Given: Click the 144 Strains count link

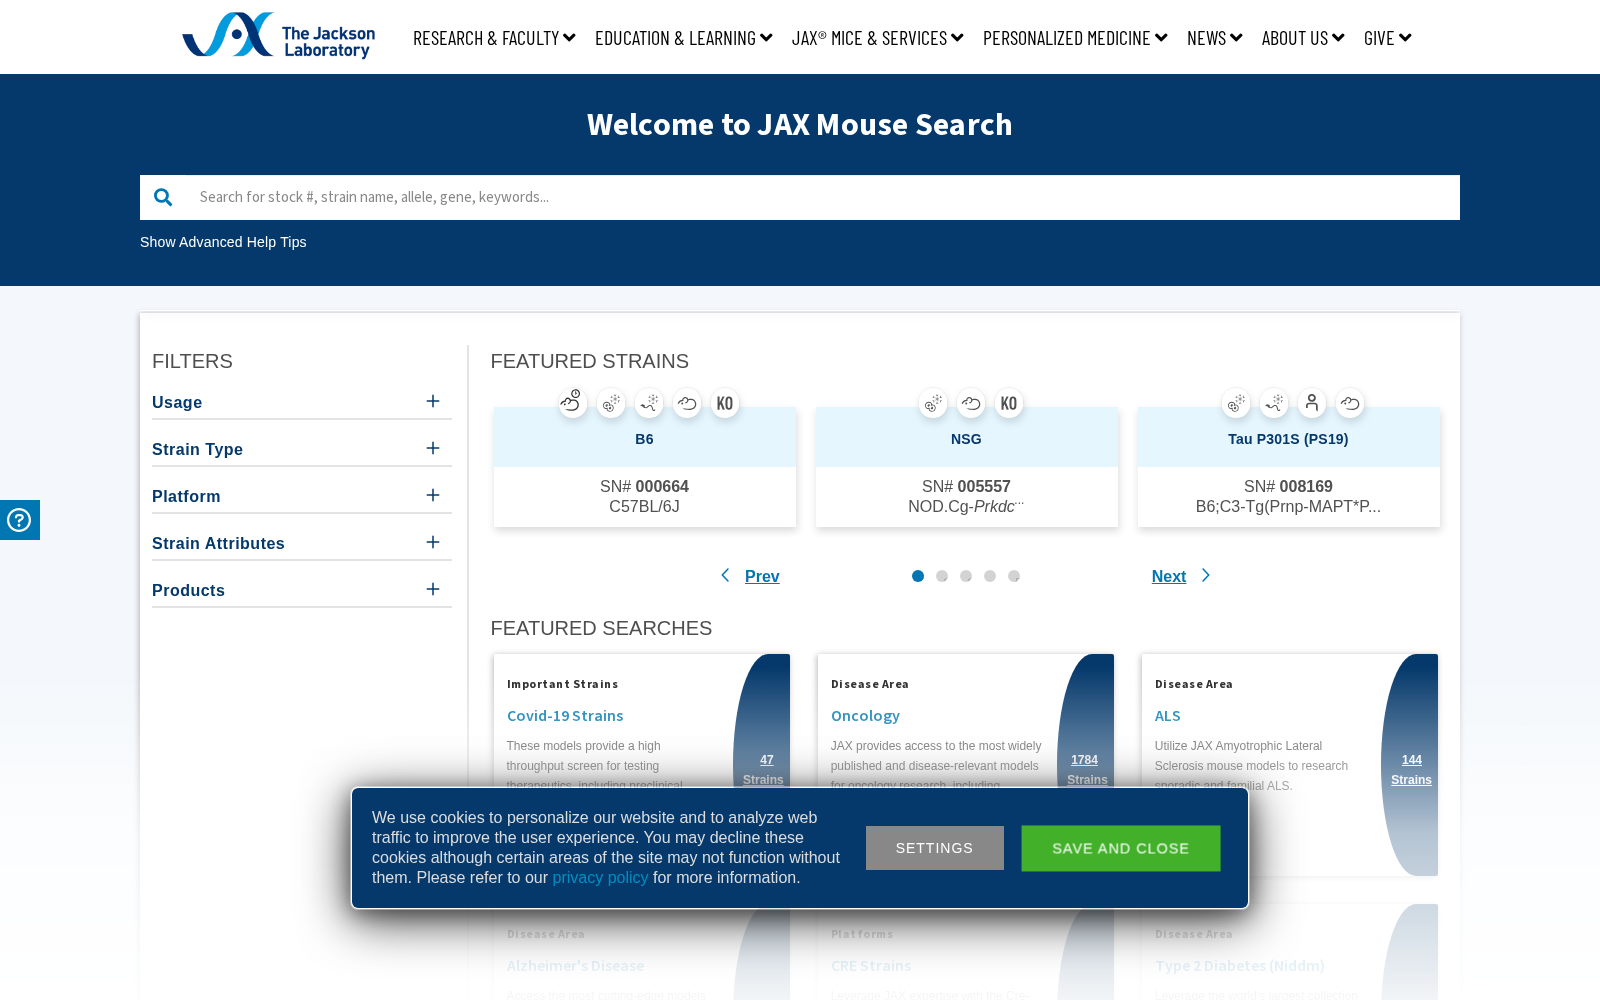Looking at the screenshot, I should tap(1411, 770).
